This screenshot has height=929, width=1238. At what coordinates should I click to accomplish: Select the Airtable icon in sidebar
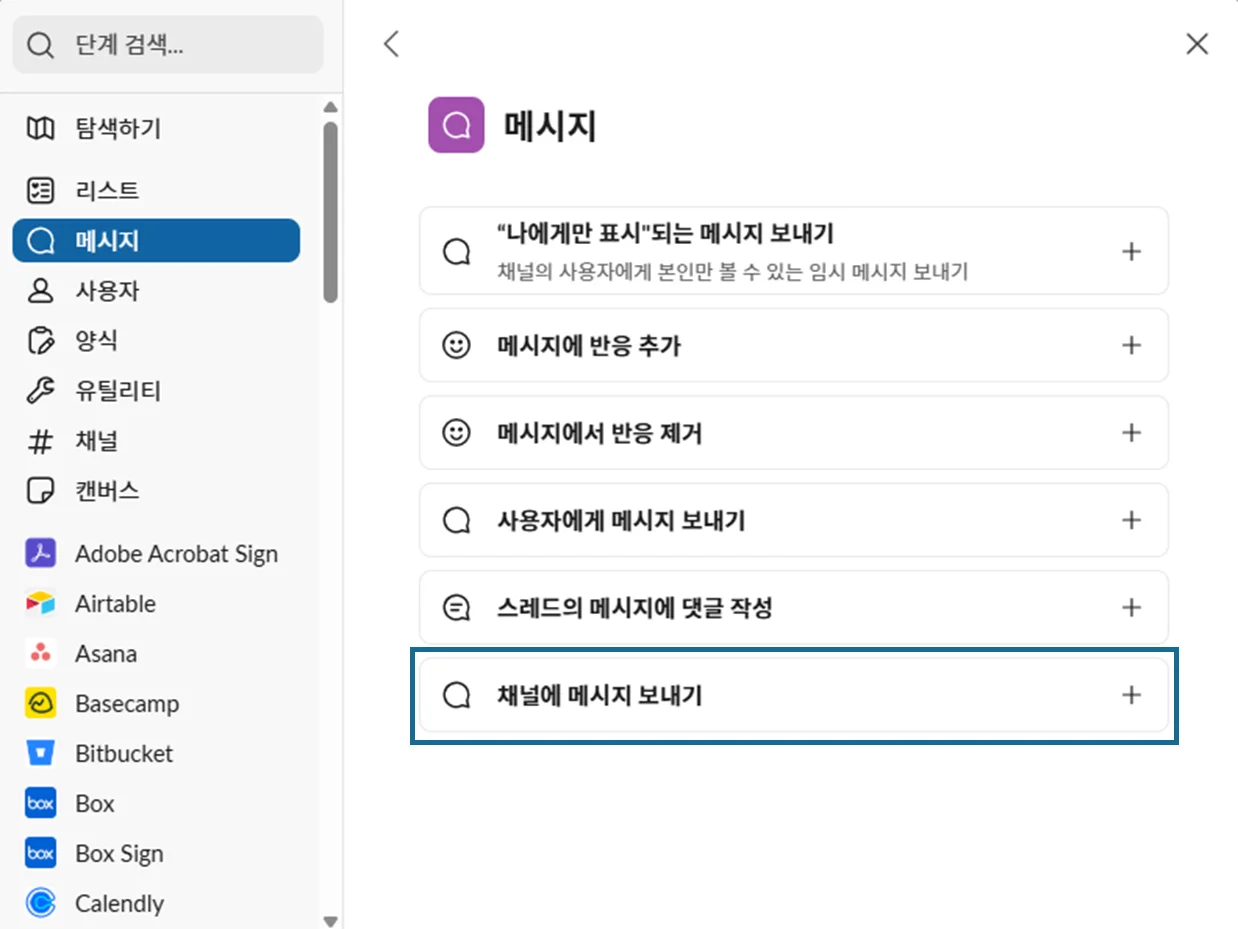[x=40, y=603]
